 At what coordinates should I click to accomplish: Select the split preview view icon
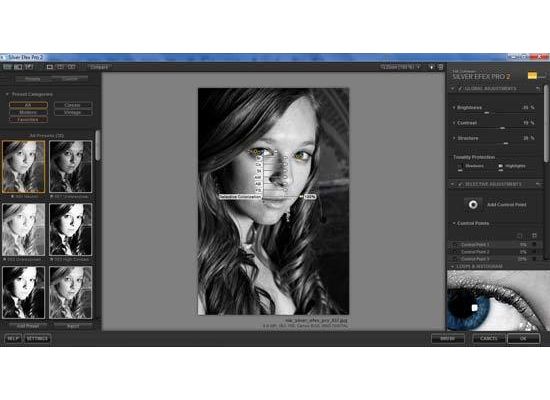[61, 67]
